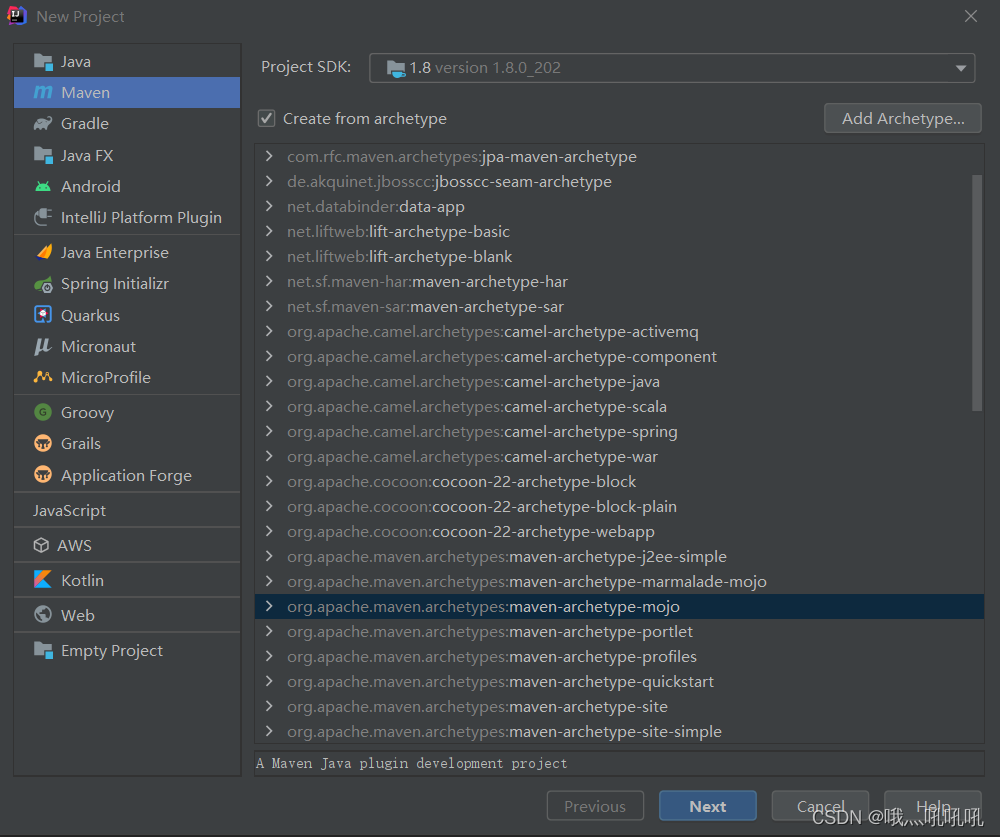The height and width of the screenshot is (837, 1000).
Task: Click 'A Maven Java plugin development project' description
Action: click(411, 764)
